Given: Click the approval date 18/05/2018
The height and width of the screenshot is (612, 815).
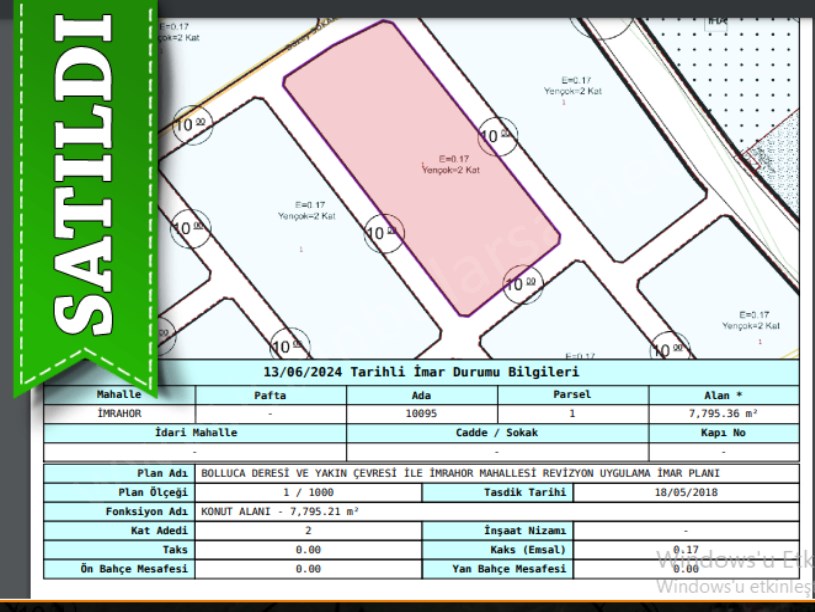Looking at the screenshot, I should pyautogui.click(x=686, y=492).
